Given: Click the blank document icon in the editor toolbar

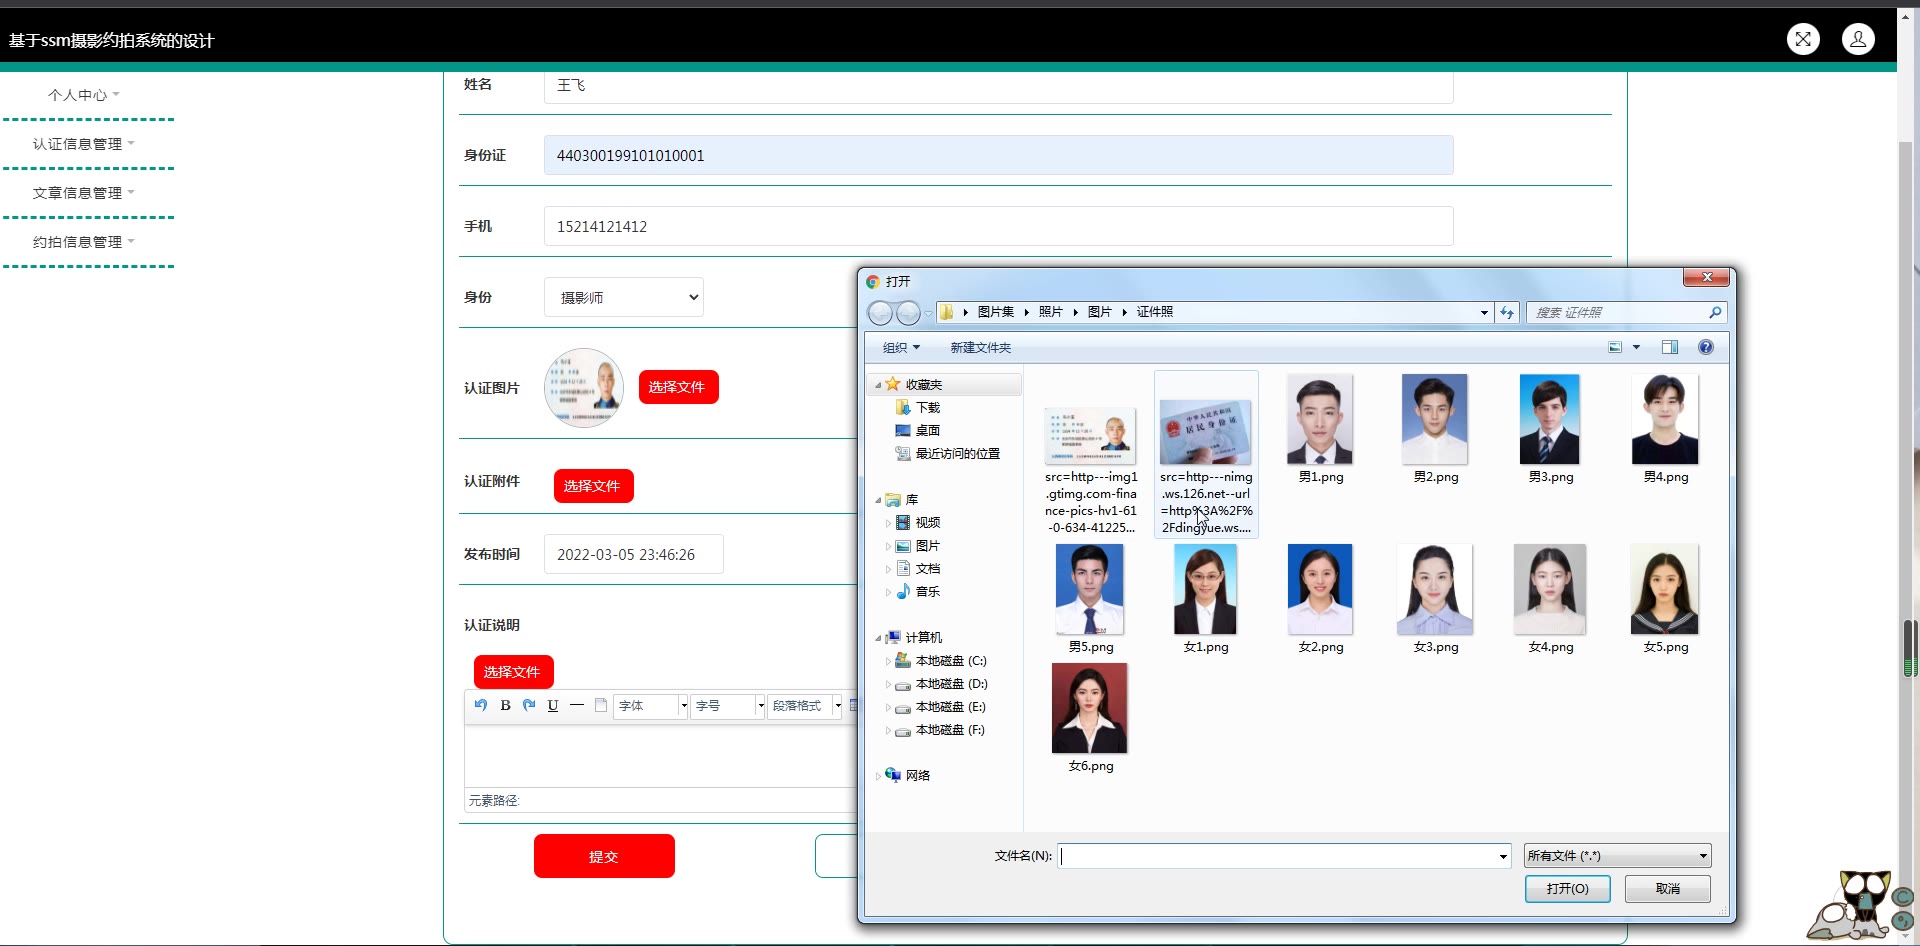Looking at the screenshot, I should click(601, 705).
